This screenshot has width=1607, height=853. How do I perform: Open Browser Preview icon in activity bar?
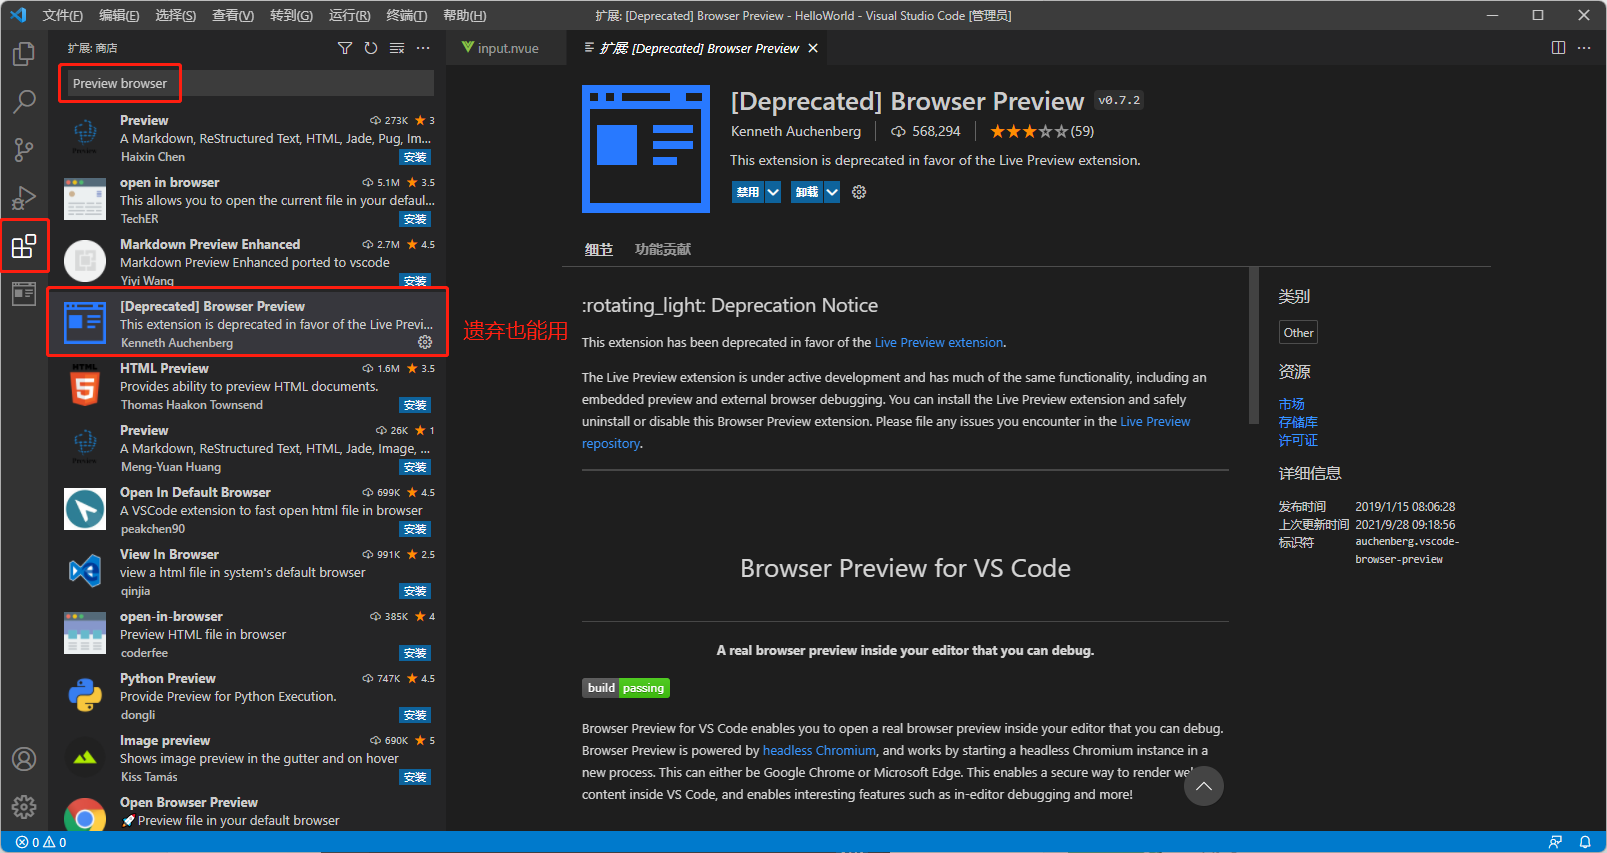click(24, 294)
